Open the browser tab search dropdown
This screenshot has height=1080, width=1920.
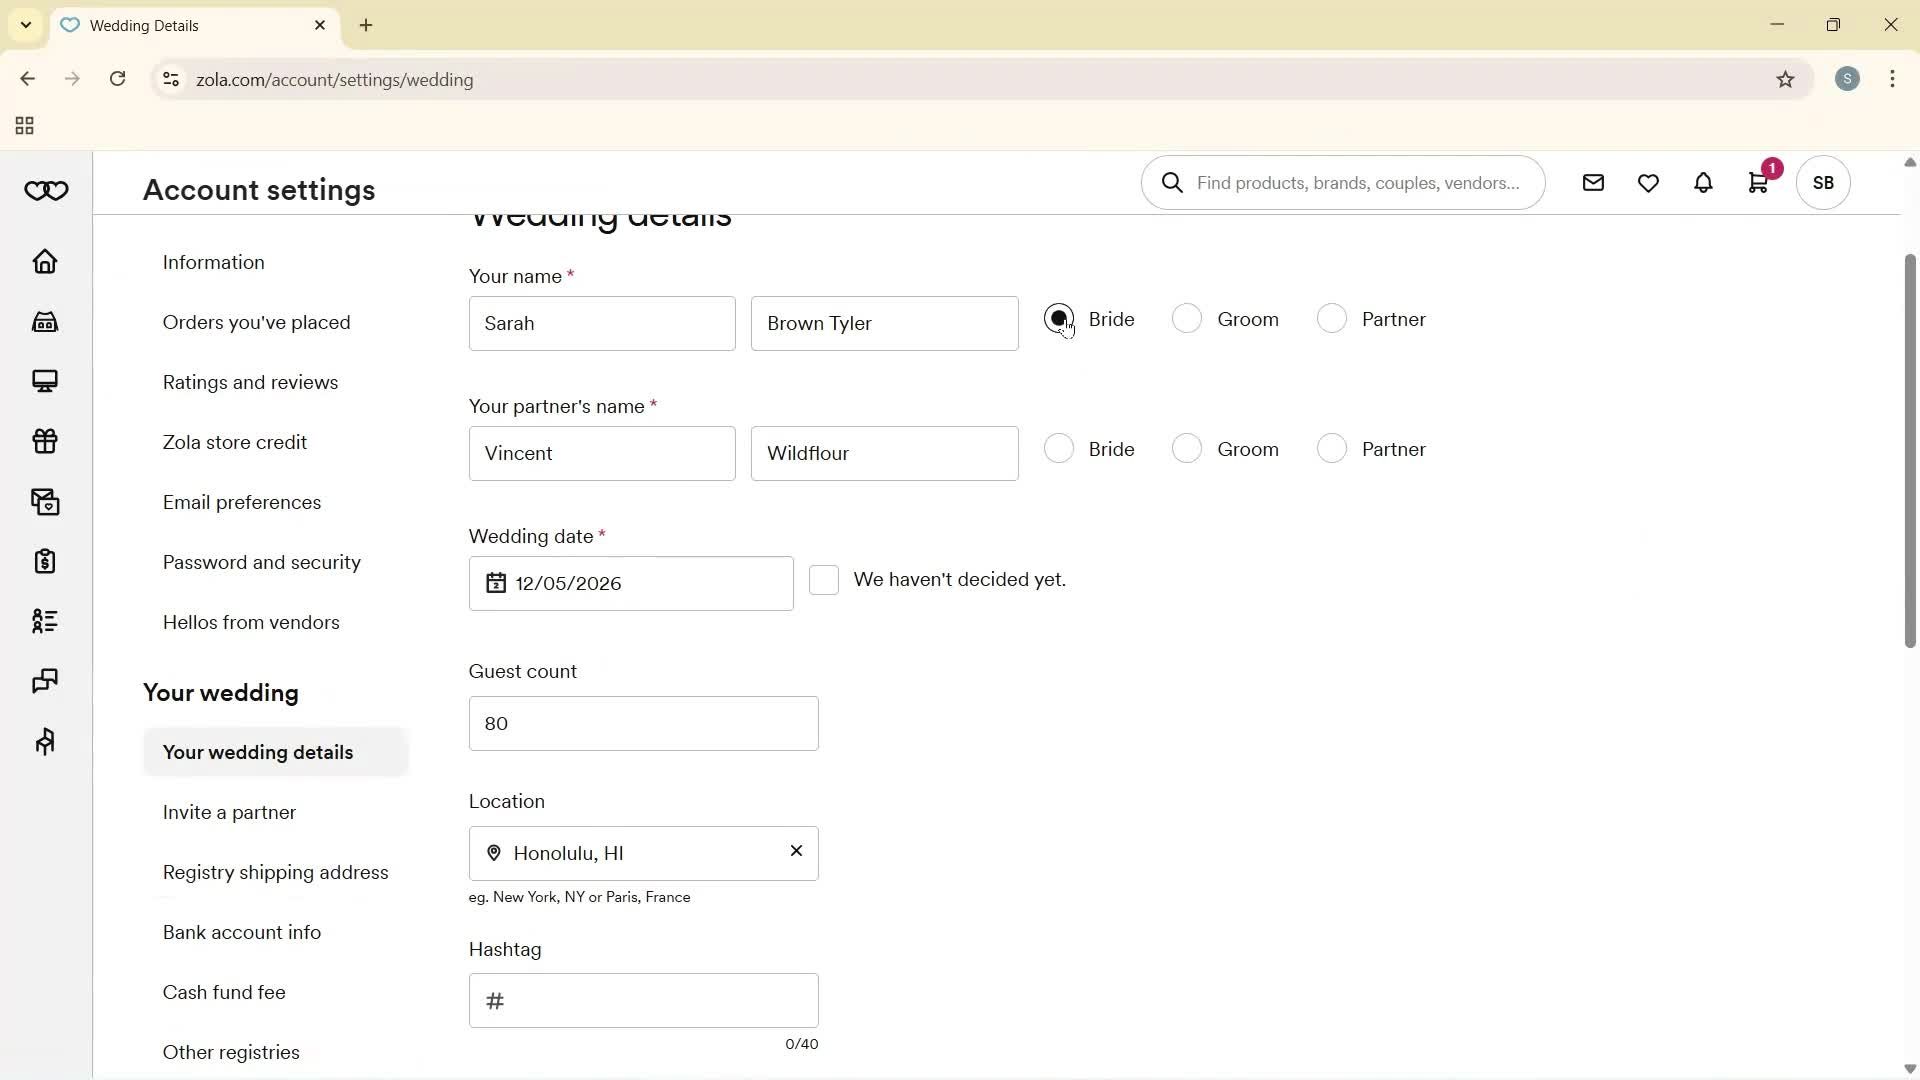click(25, 25)
